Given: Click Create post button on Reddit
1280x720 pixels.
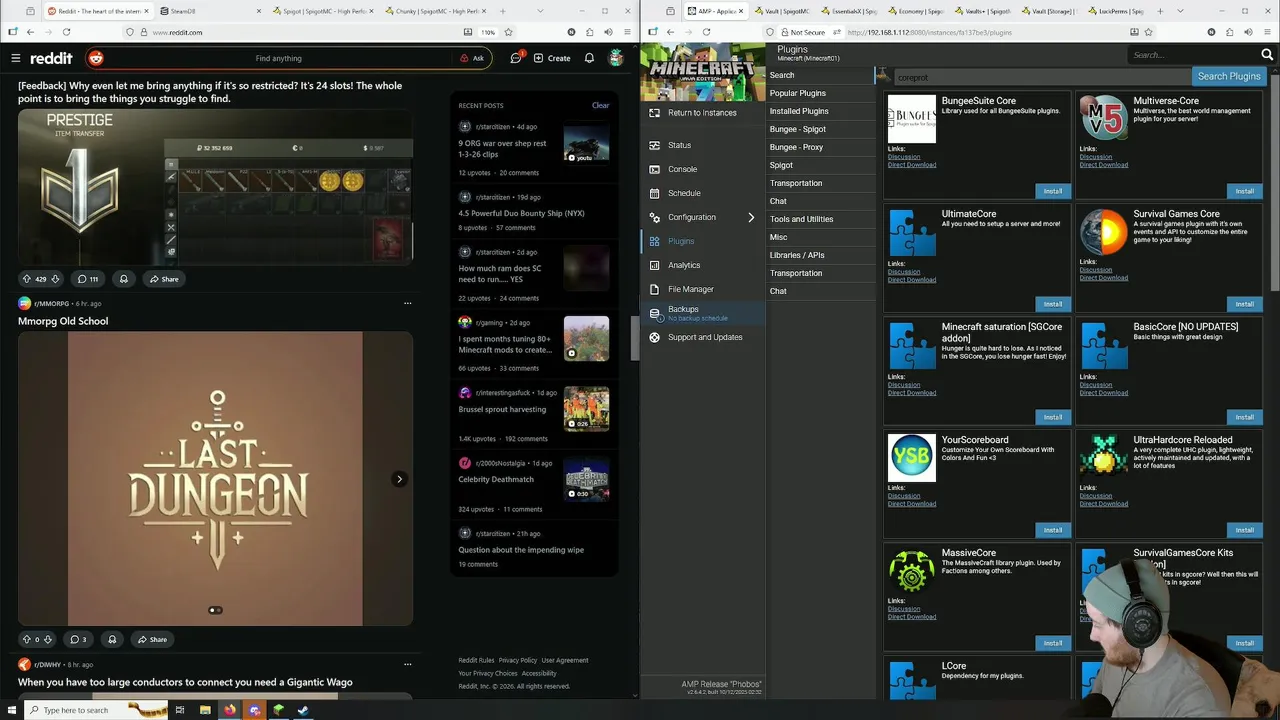Looking at the screenshot, I should [x=552, y=58].
